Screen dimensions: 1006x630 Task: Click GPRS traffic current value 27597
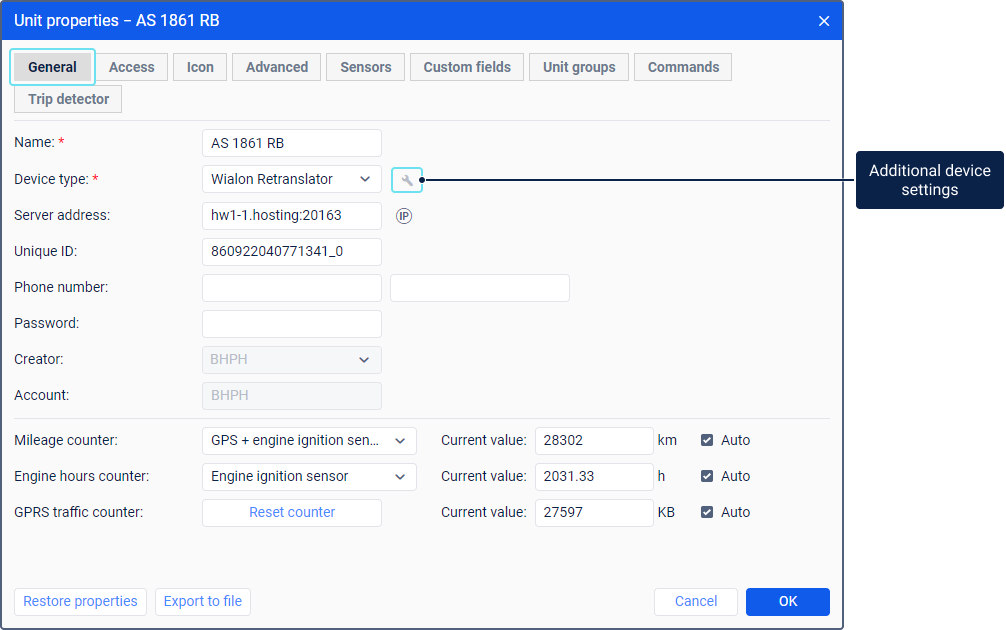[x=594, y=513]
